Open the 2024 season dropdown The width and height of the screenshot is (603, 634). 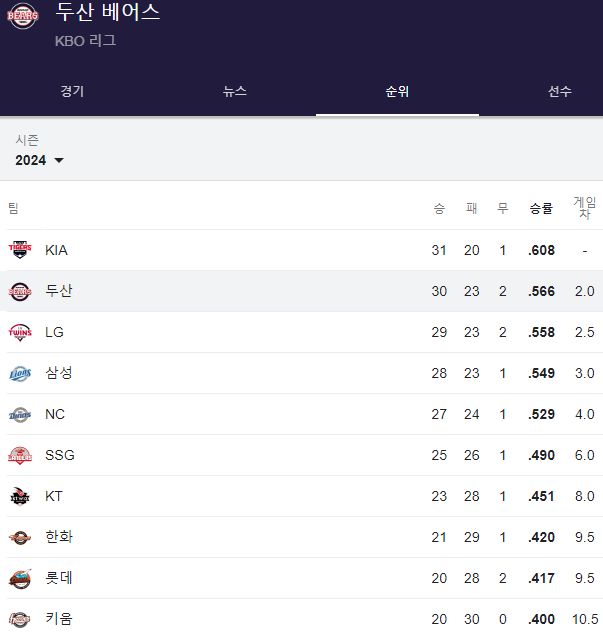31,160
